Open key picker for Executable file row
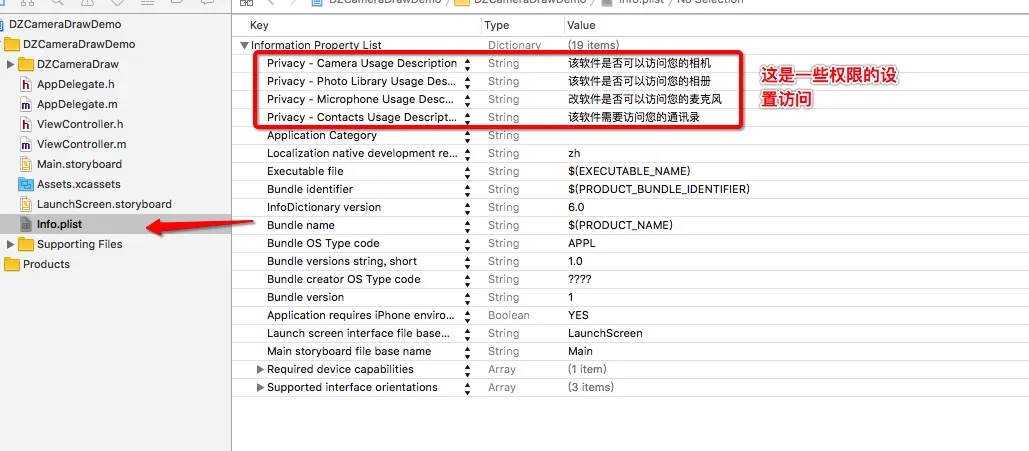The height and width of the screenshot is (451, 1029). 467,172
